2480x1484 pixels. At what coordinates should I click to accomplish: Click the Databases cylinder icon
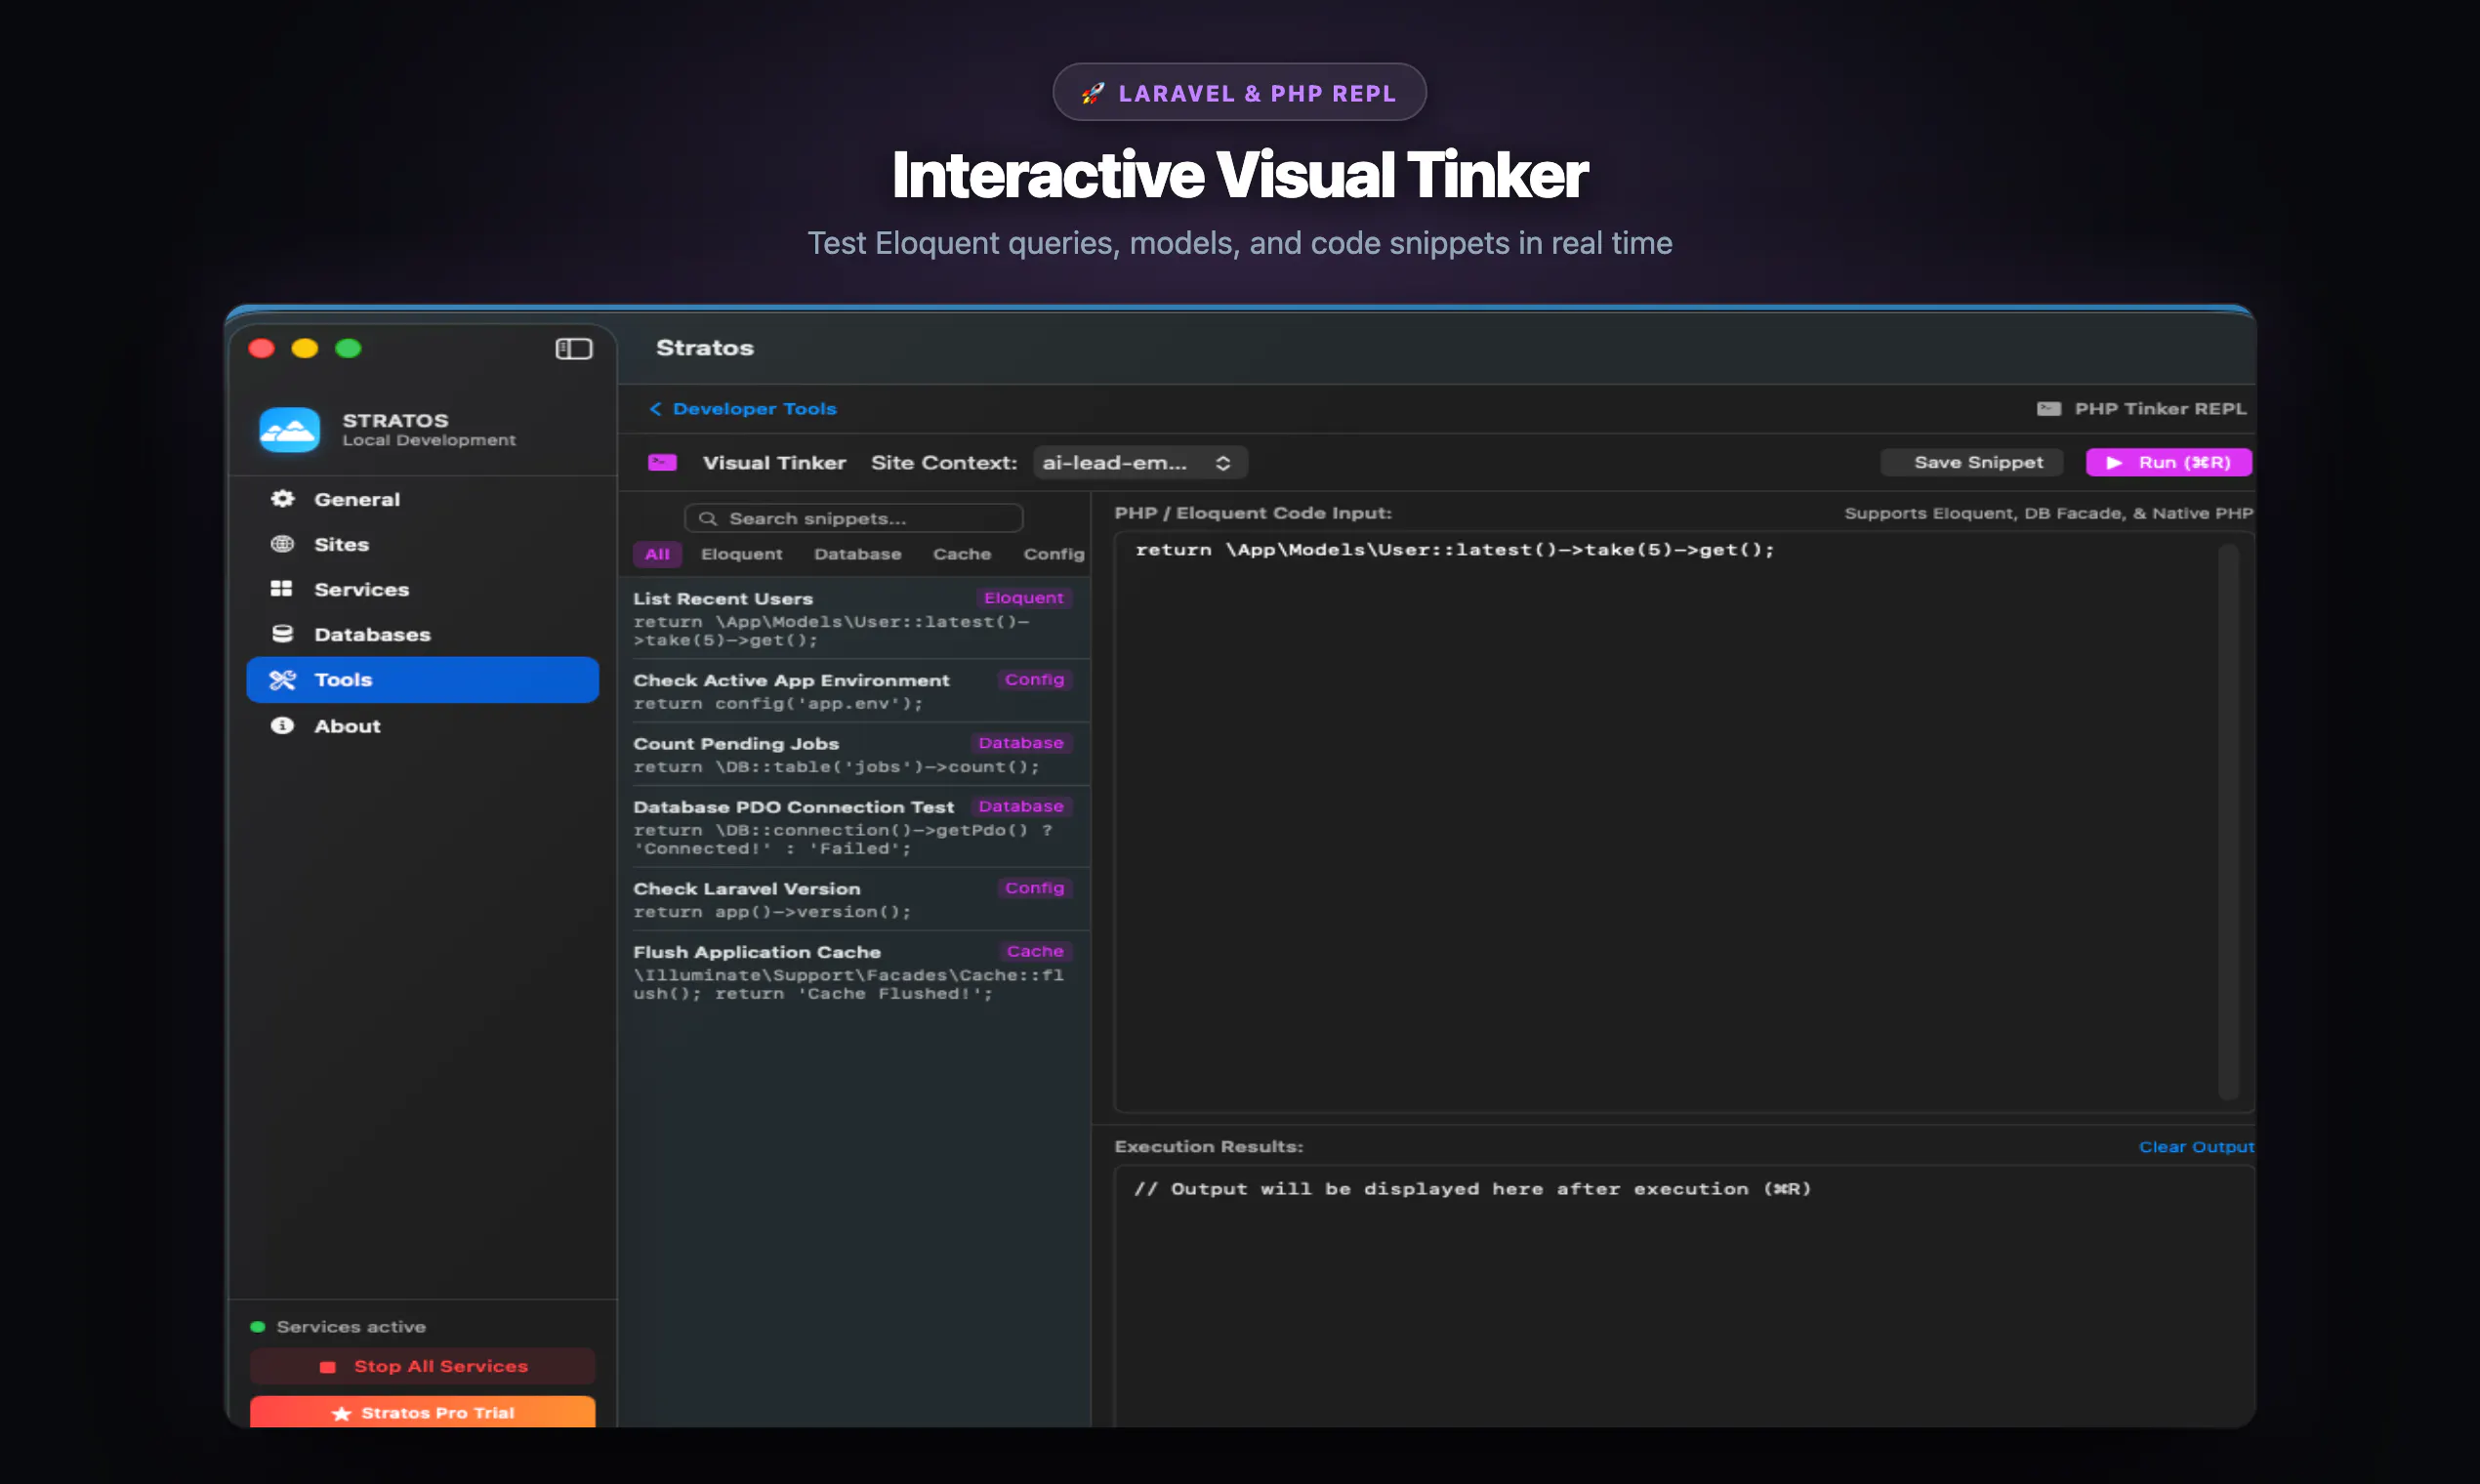(282, 634)
